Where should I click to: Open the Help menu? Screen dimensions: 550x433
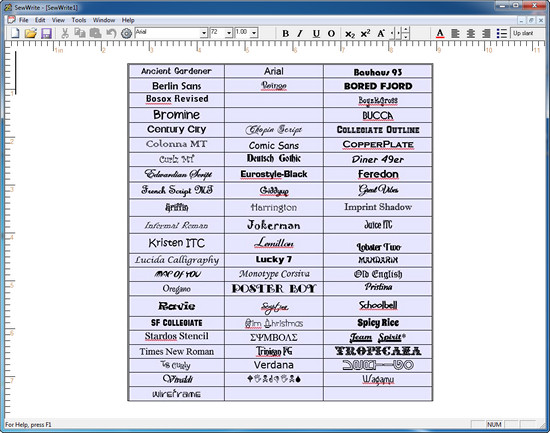[x=128, y=20]
